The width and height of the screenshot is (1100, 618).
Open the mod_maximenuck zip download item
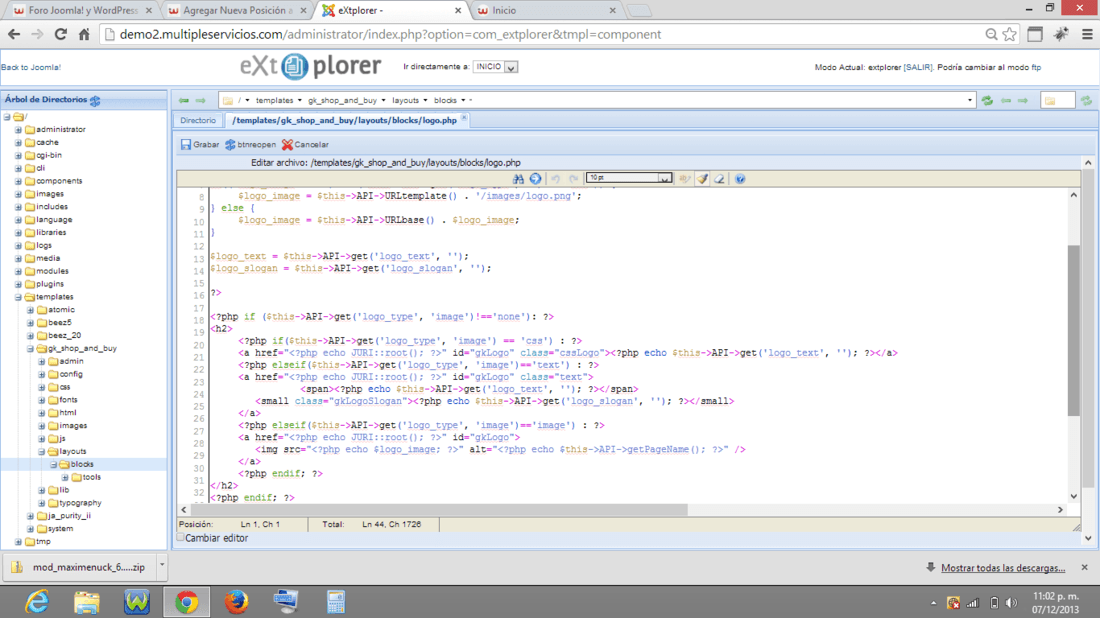pyautogui.click(x=80, y=567)
